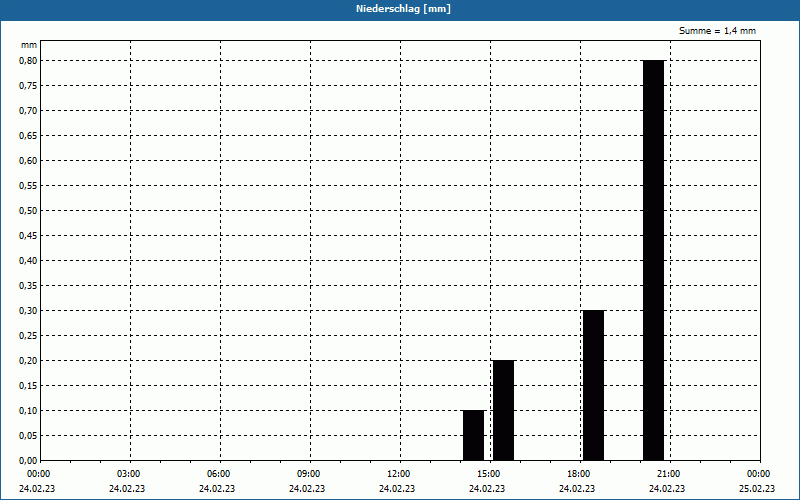Select the bar reaching 0,20 mm
The image size is (800, 500).
point(504,410)
